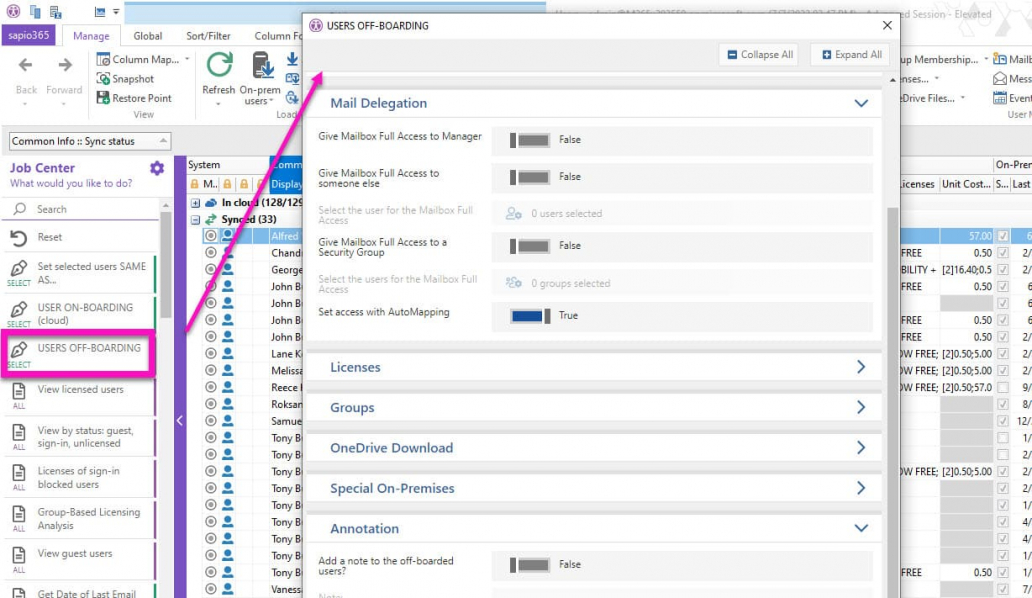Click the Snapshot icon
Image resolution: width=1032 pixels, height=598 pixels.
(103, 79)
